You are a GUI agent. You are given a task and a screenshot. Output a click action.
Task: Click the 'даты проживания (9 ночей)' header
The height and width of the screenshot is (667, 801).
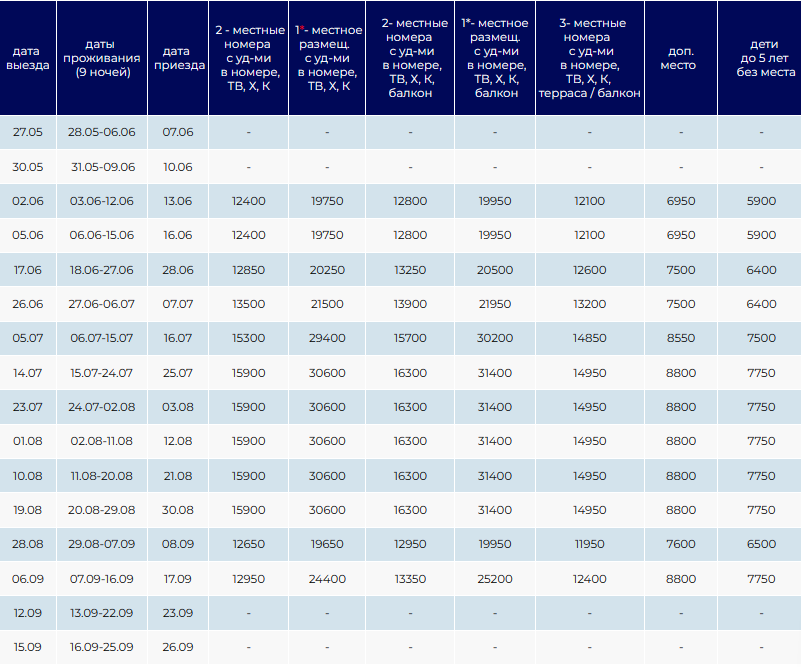[102, 58]
